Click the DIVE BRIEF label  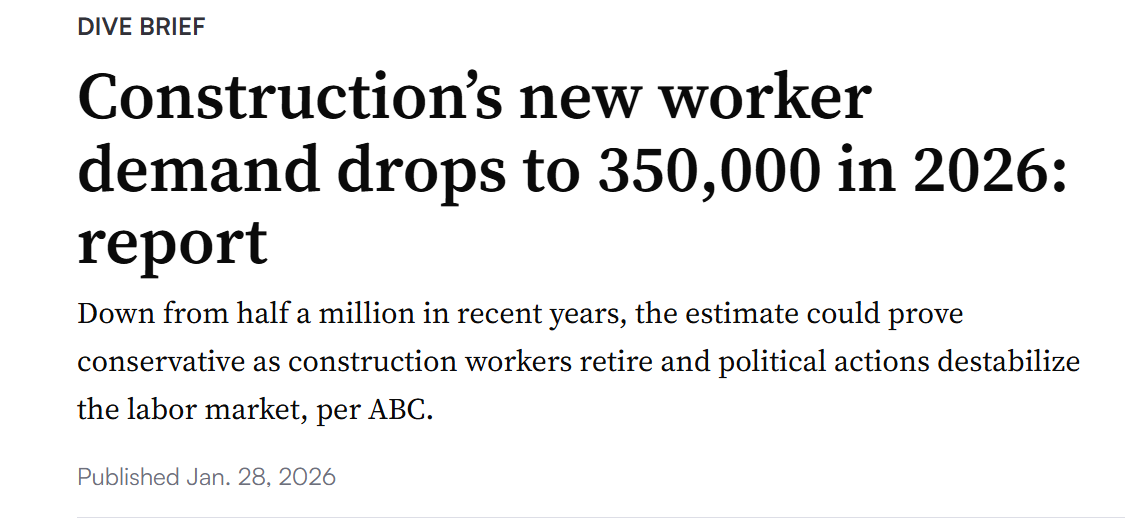[141, 27]
